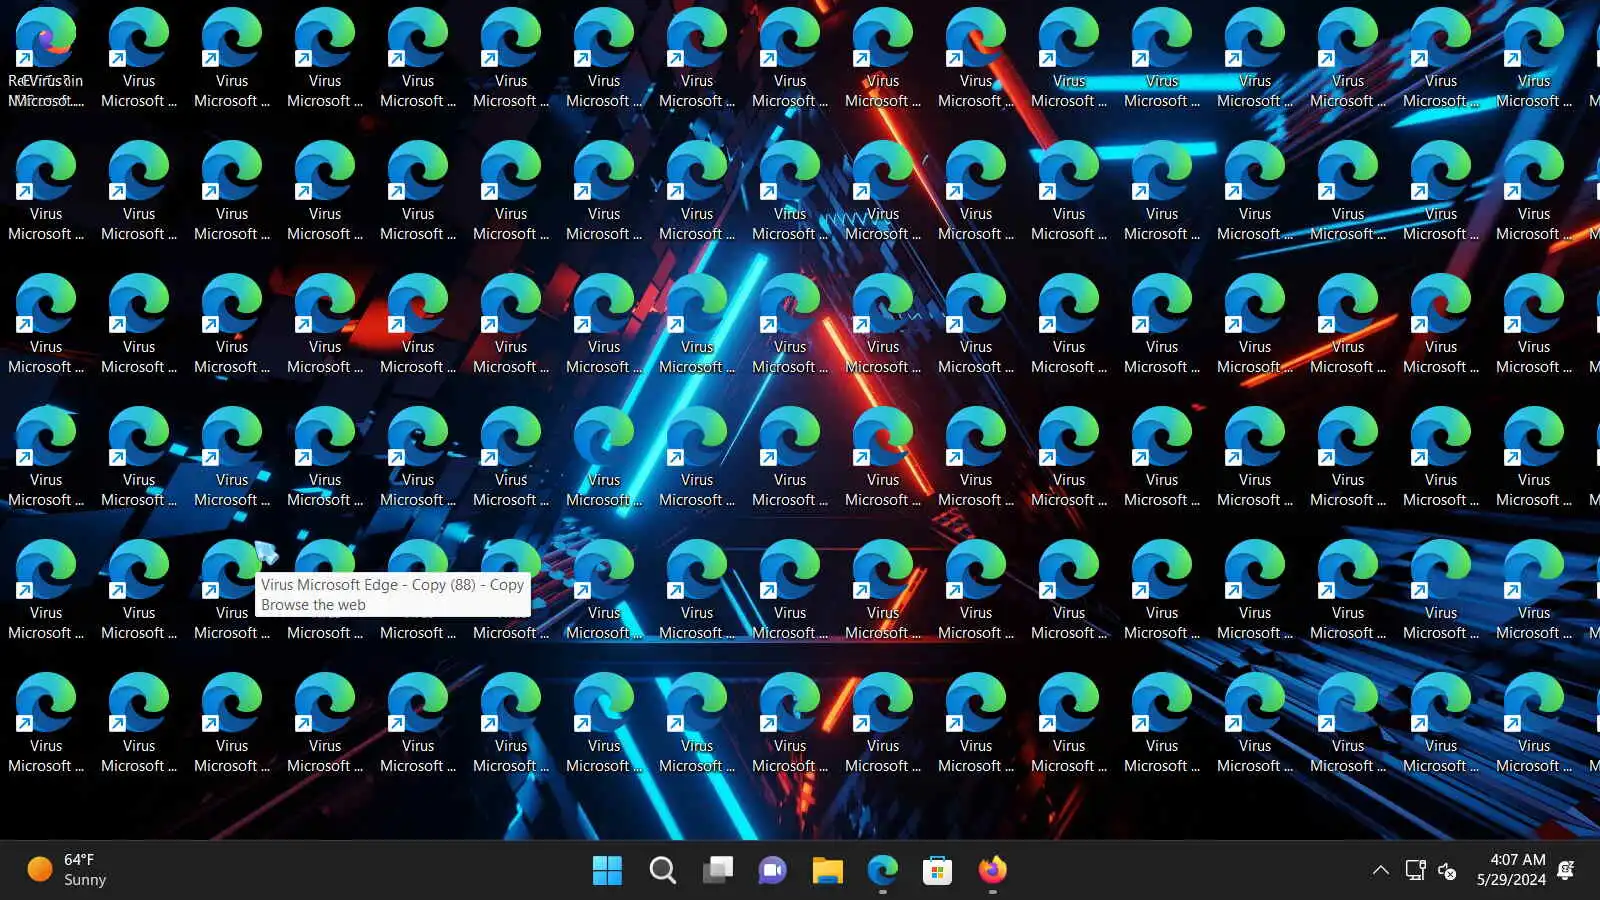Viewport: 1600px width, 900px height.
Task: Open the 4:07 AM clock and calendar
Action: point(1511,870)
